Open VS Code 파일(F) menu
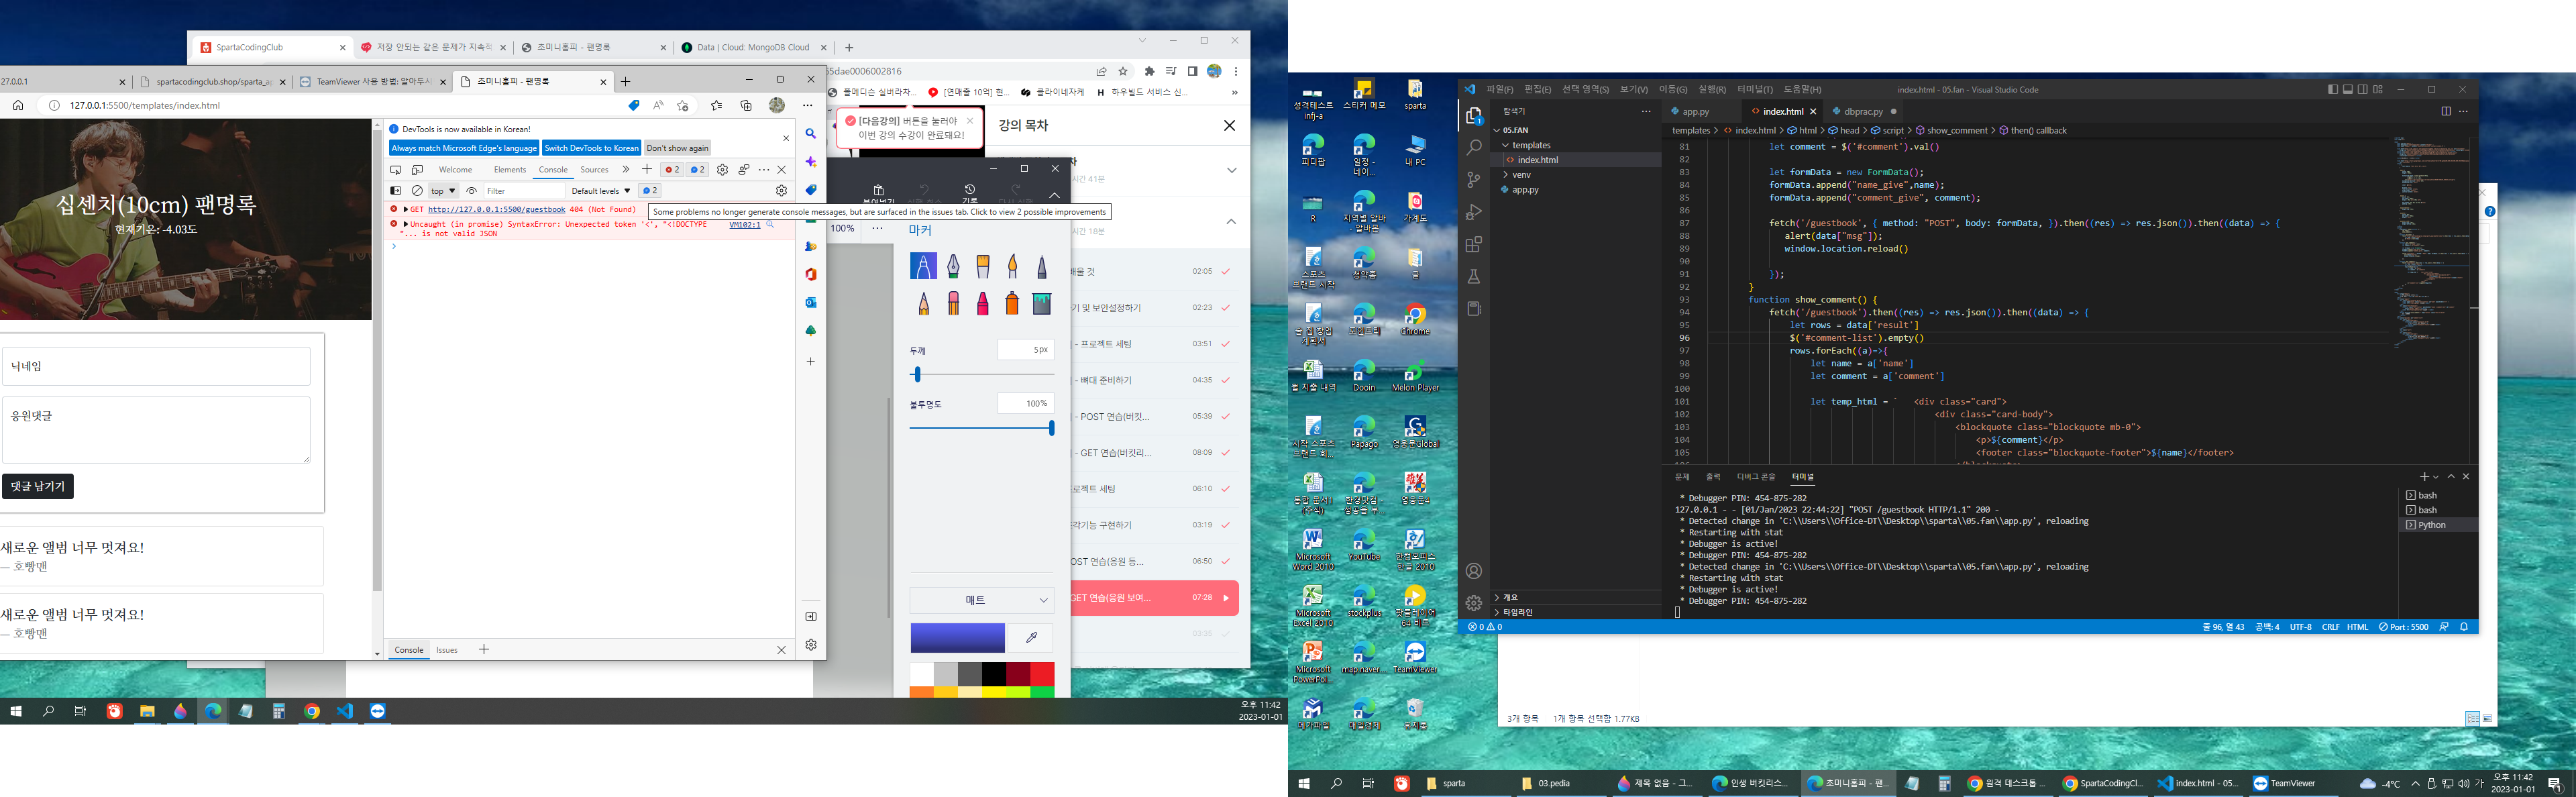Image resolution: width=2576 pixels, height=797 pixels. [1500, 90]
